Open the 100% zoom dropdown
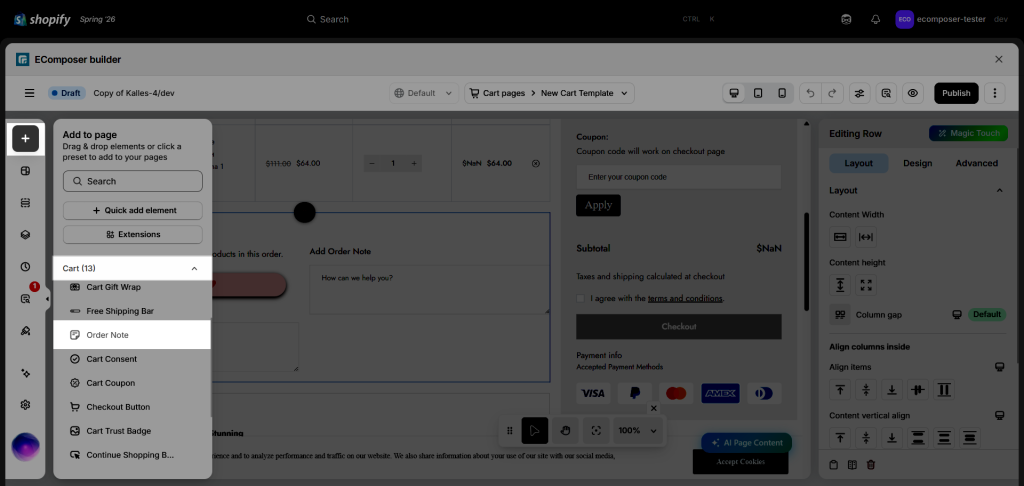The width and height of the screenshot is (1024, 486). pyautogui.click(x=639, y=430)
